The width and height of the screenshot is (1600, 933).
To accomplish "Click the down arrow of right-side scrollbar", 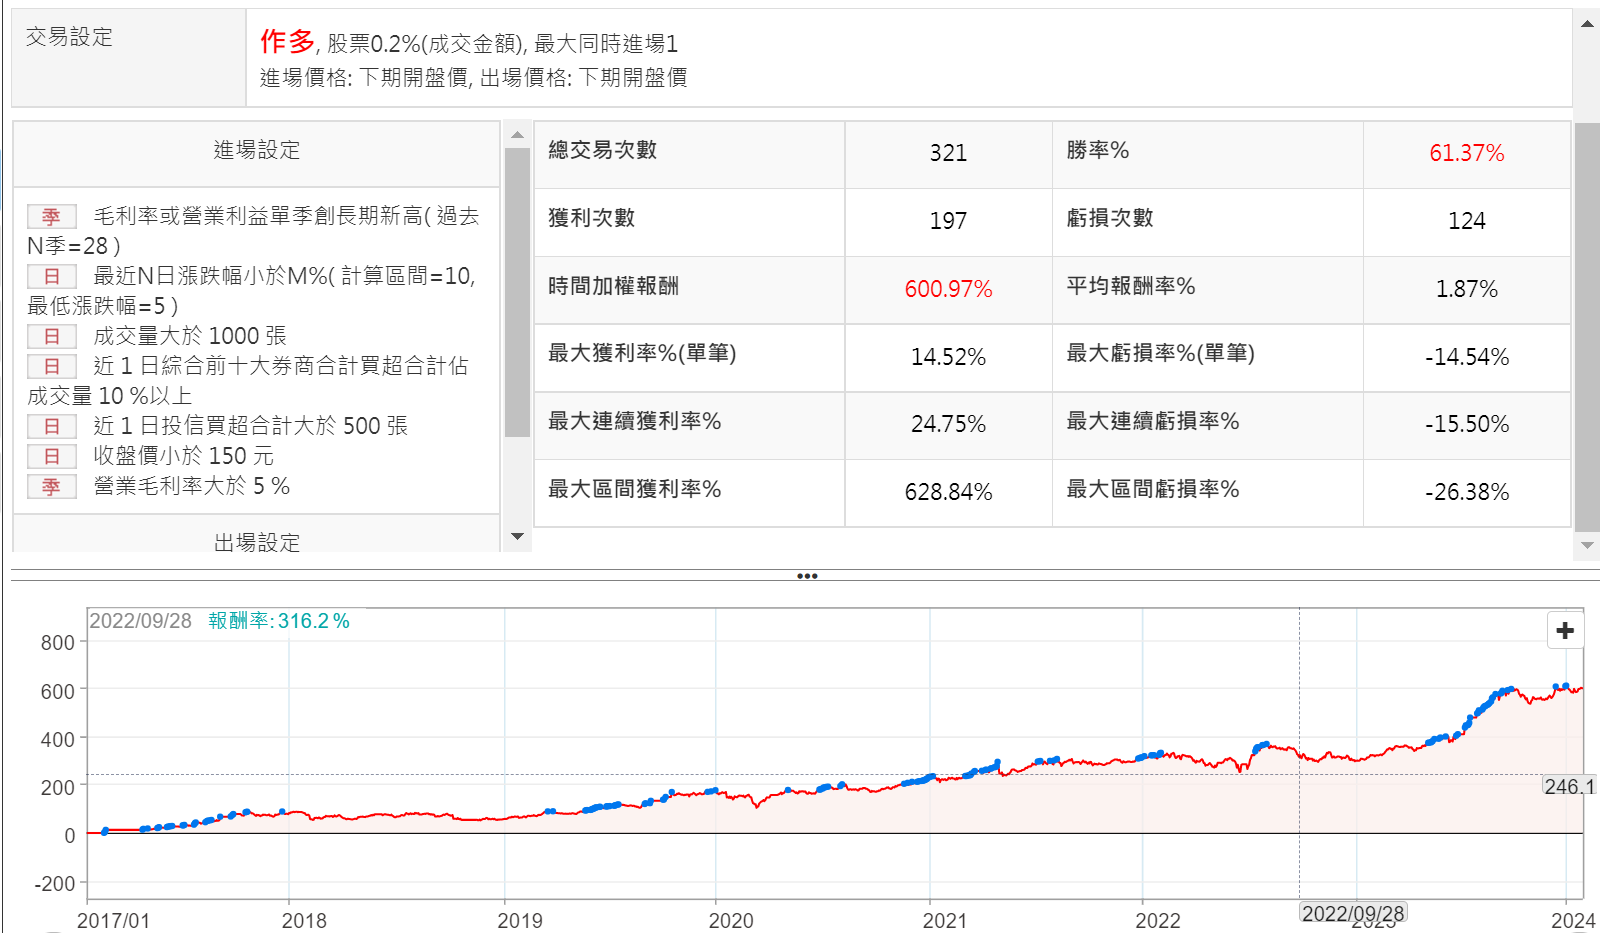I will pos(1587,545).
